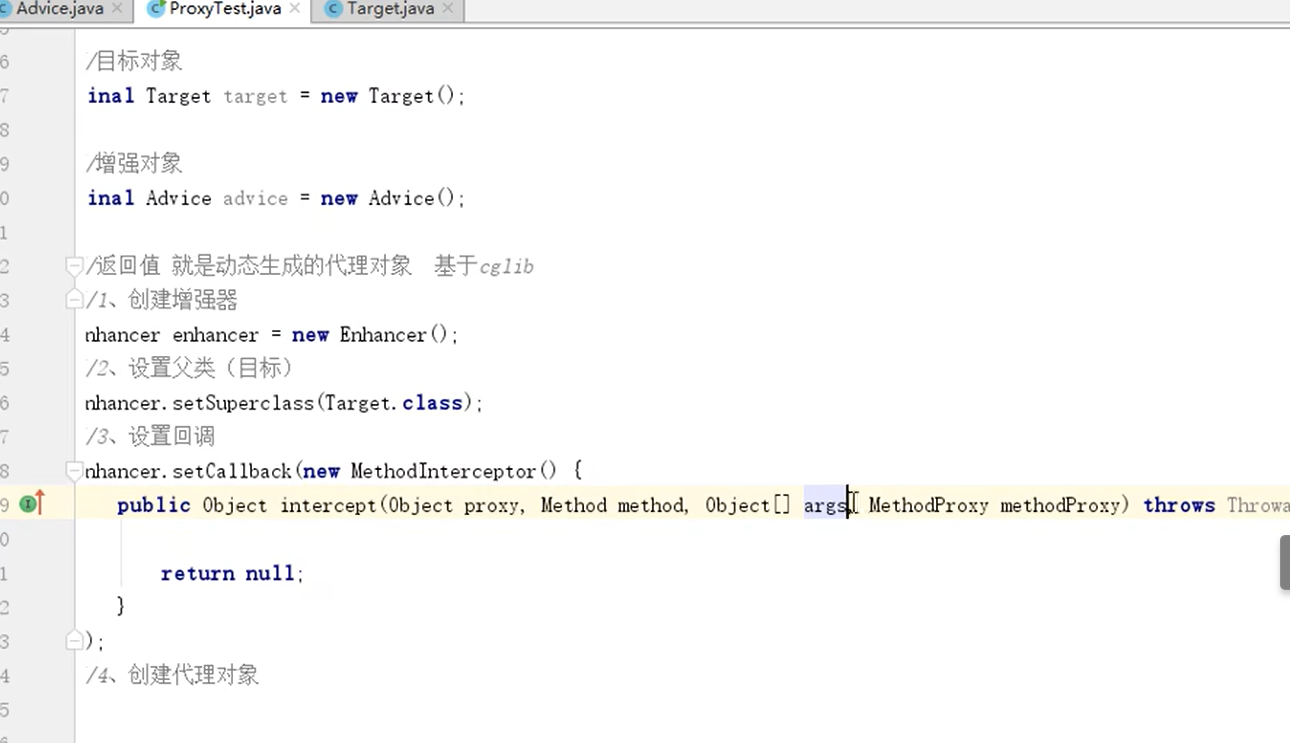Click the fold marker beside the 创建增强器 comment

[x=74, y=299]
